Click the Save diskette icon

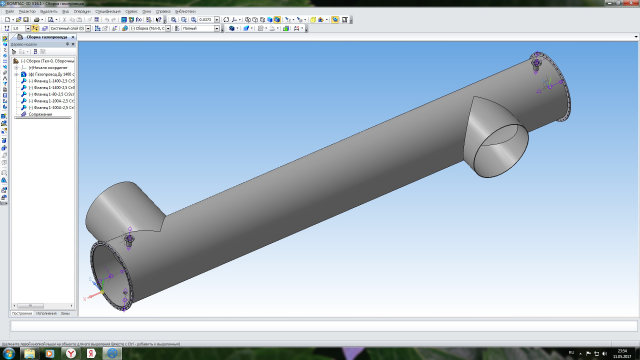pyautogui.click(x=26, y=20)
